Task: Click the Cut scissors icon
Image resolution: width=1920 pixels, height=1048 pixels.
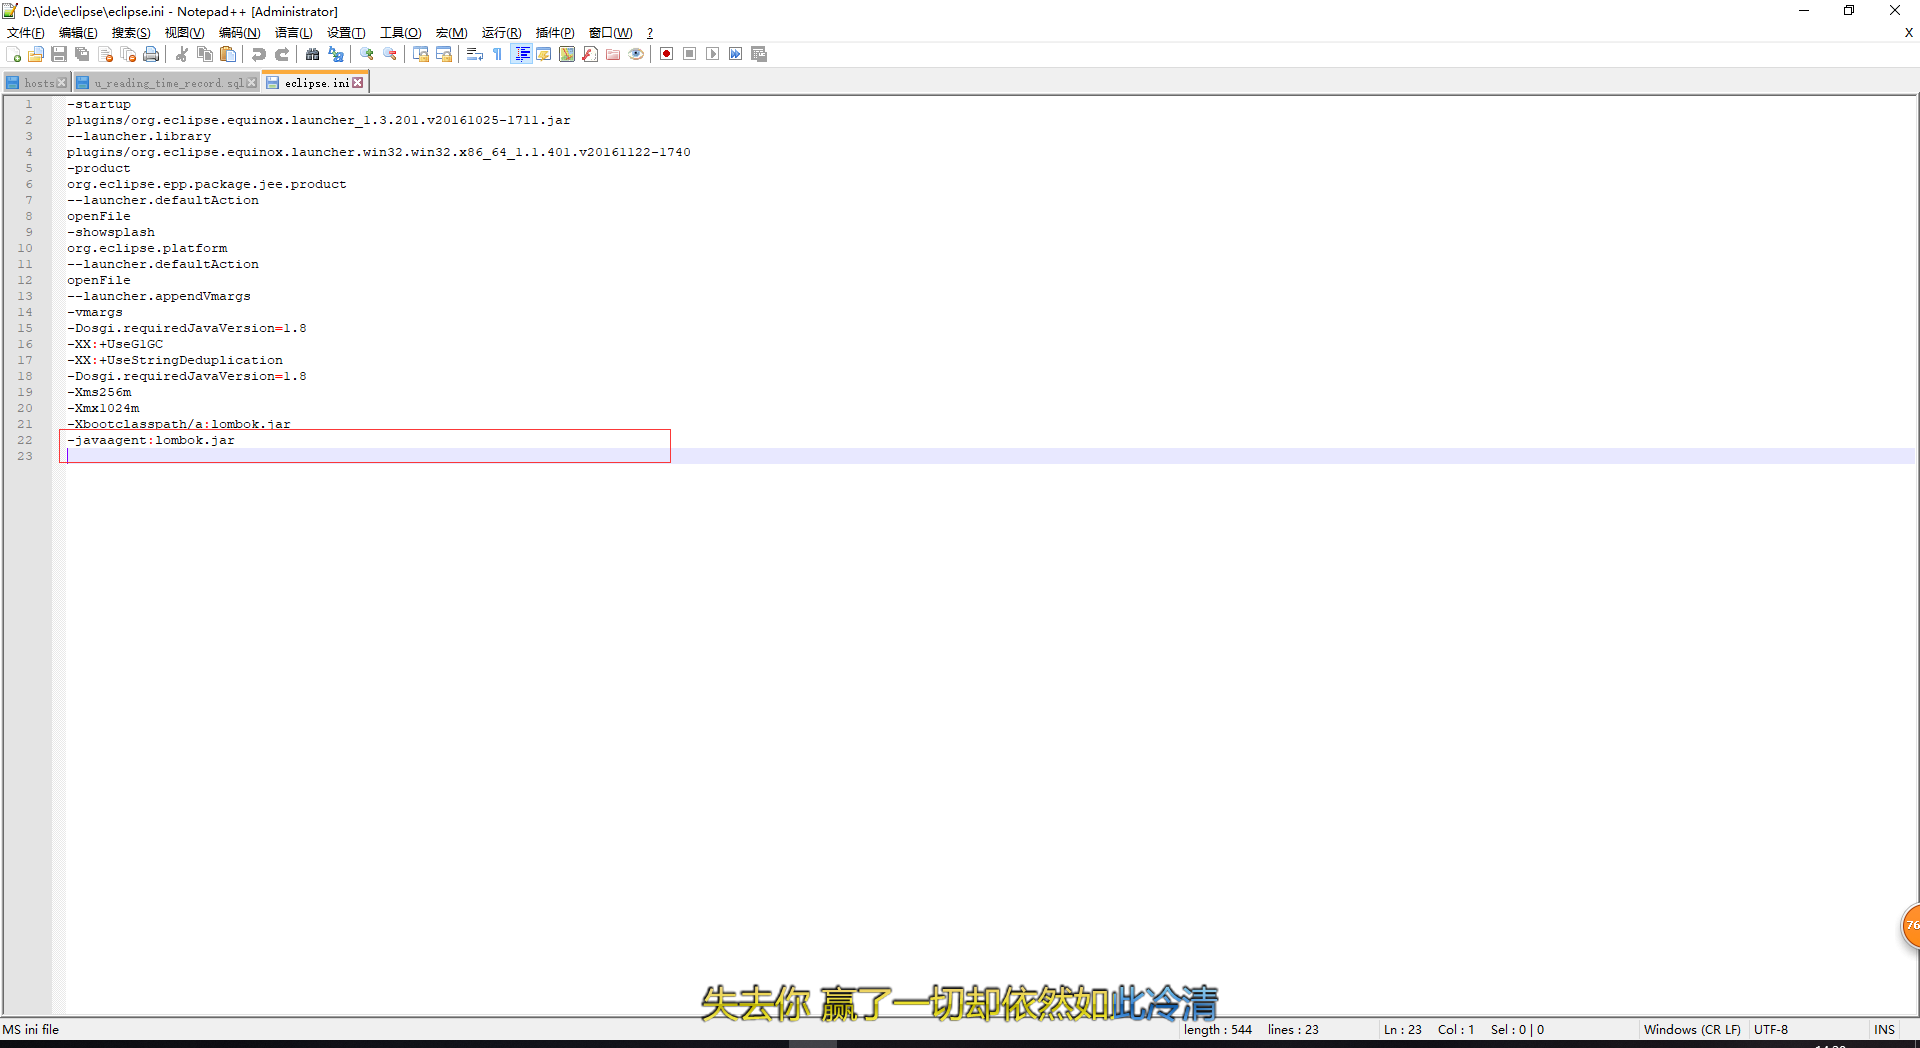Action: point(182,54)
